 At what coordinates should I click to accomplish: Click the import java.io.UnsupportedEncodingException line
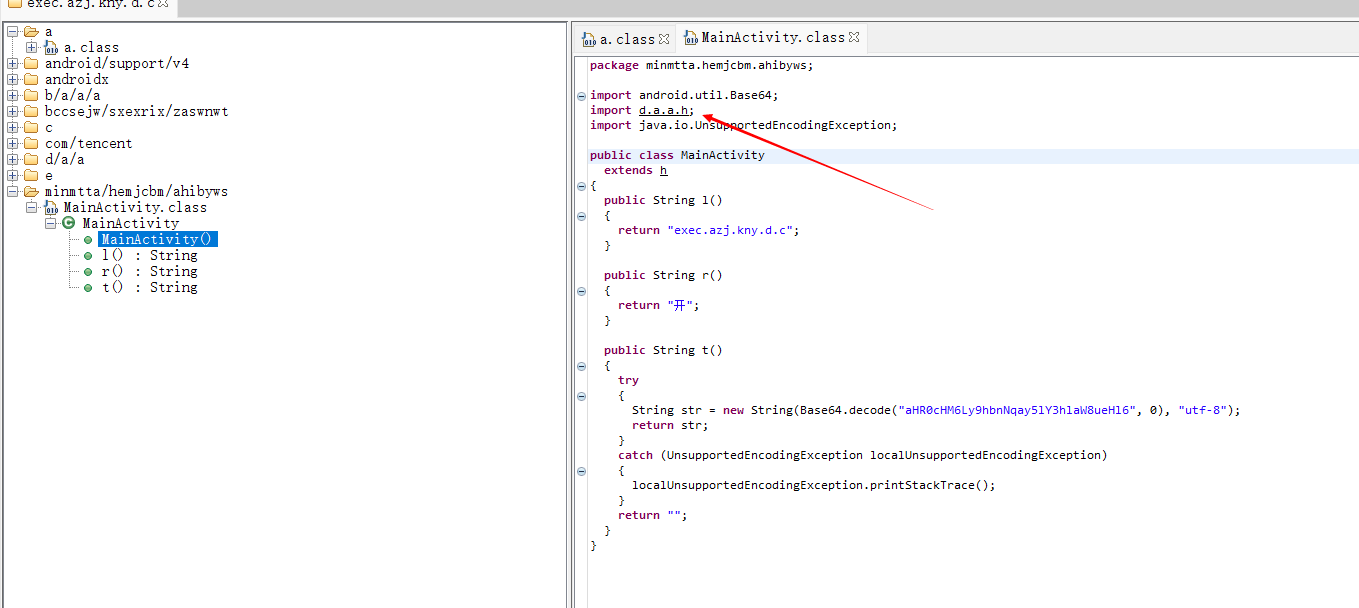point(744,125)
